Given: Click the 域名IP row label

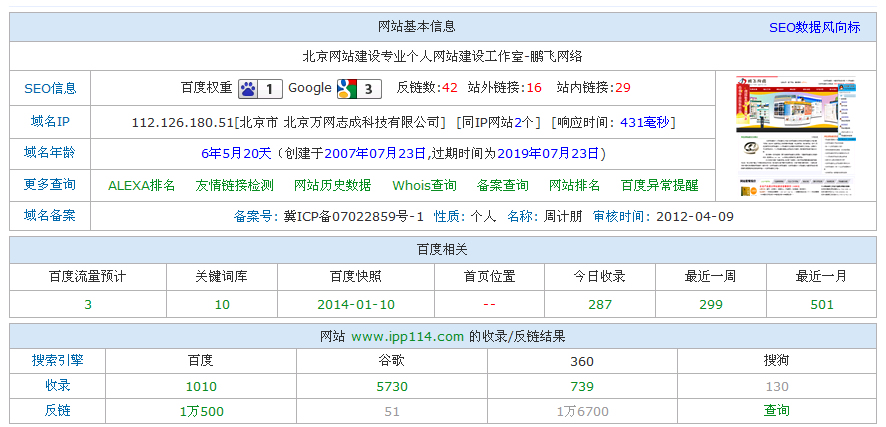Looking at the screenshot, I should click(x=50, y=121).
